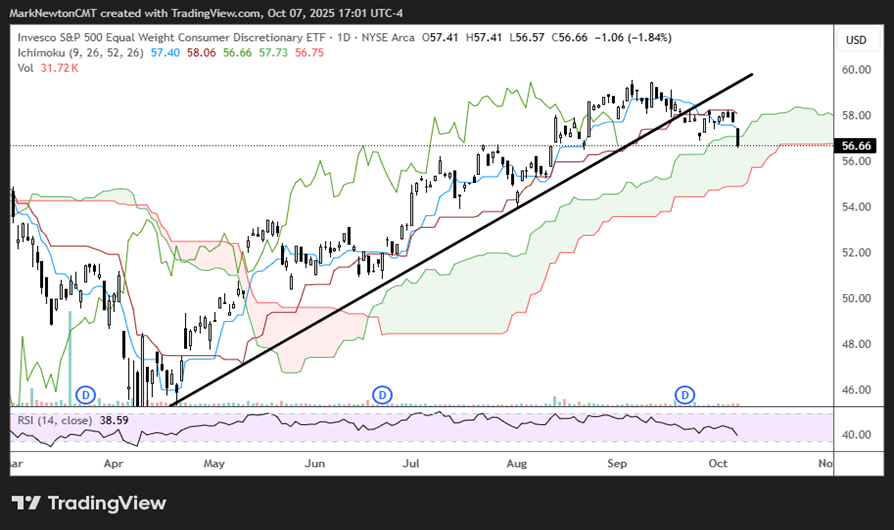Click the 46.00 price axis label

[856, 390]
